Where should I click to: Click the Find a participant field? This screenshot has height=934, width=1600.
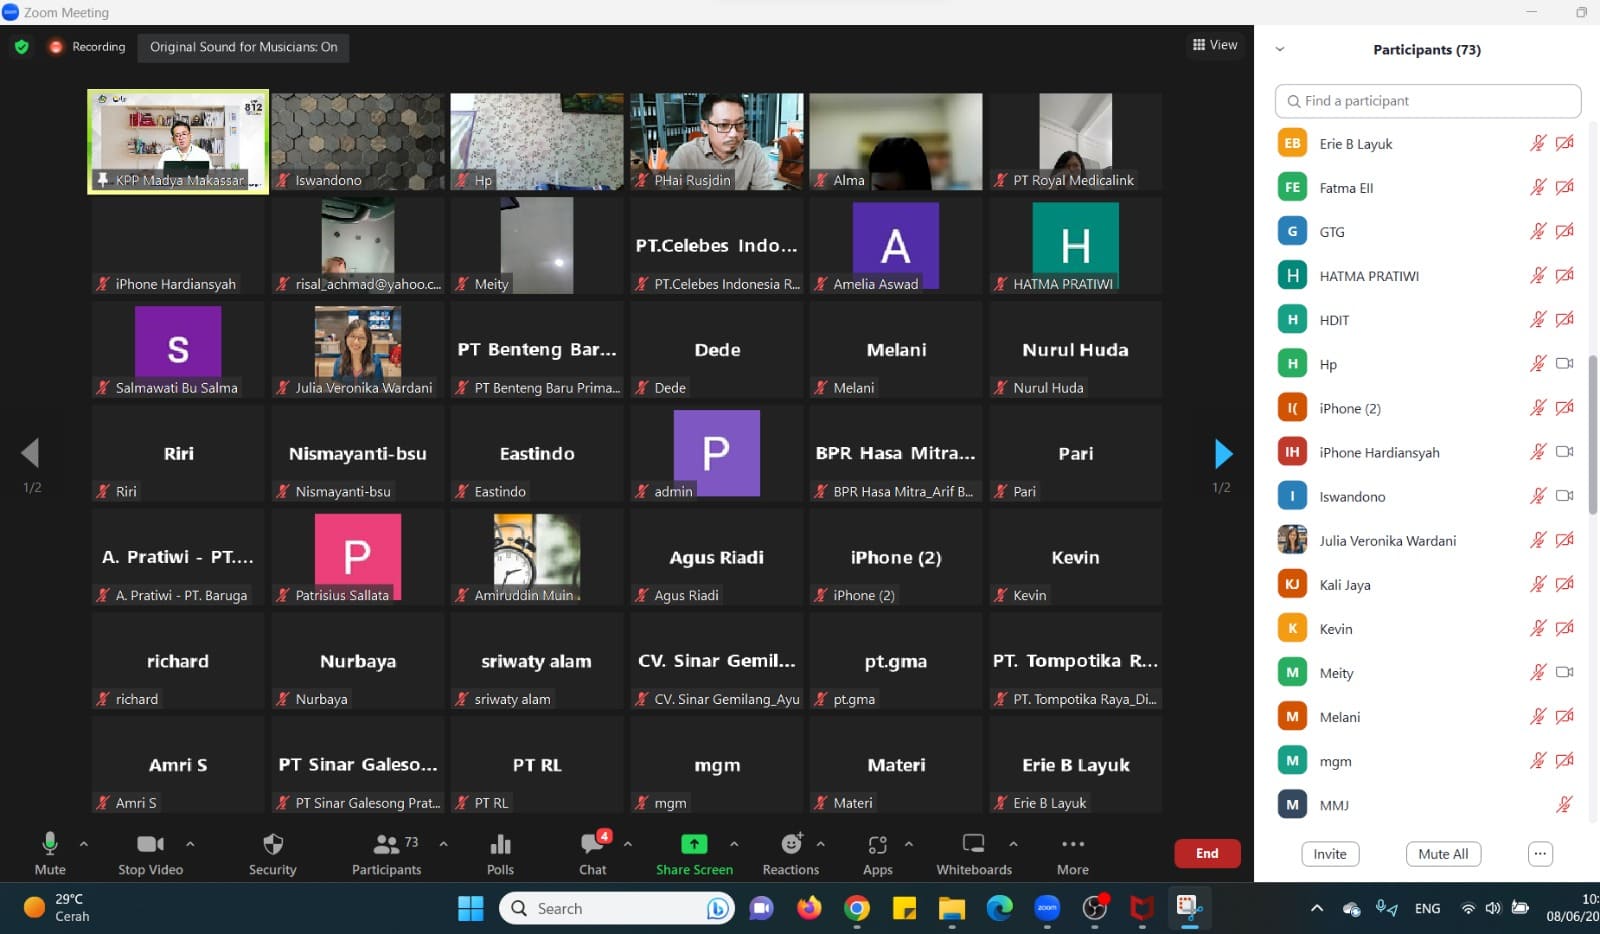(x=1428, y=101)
